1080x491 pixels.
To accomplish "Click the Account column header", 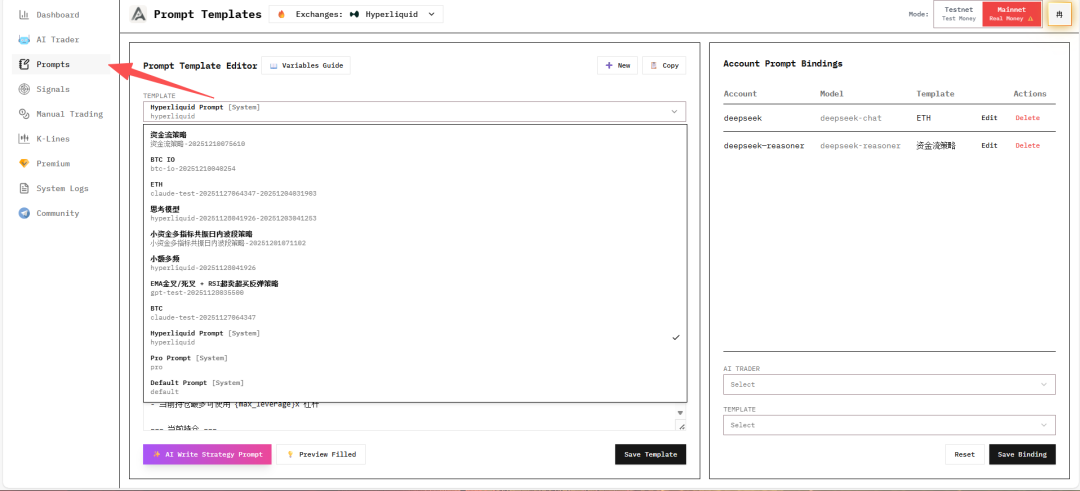I will tap(740, 94).
